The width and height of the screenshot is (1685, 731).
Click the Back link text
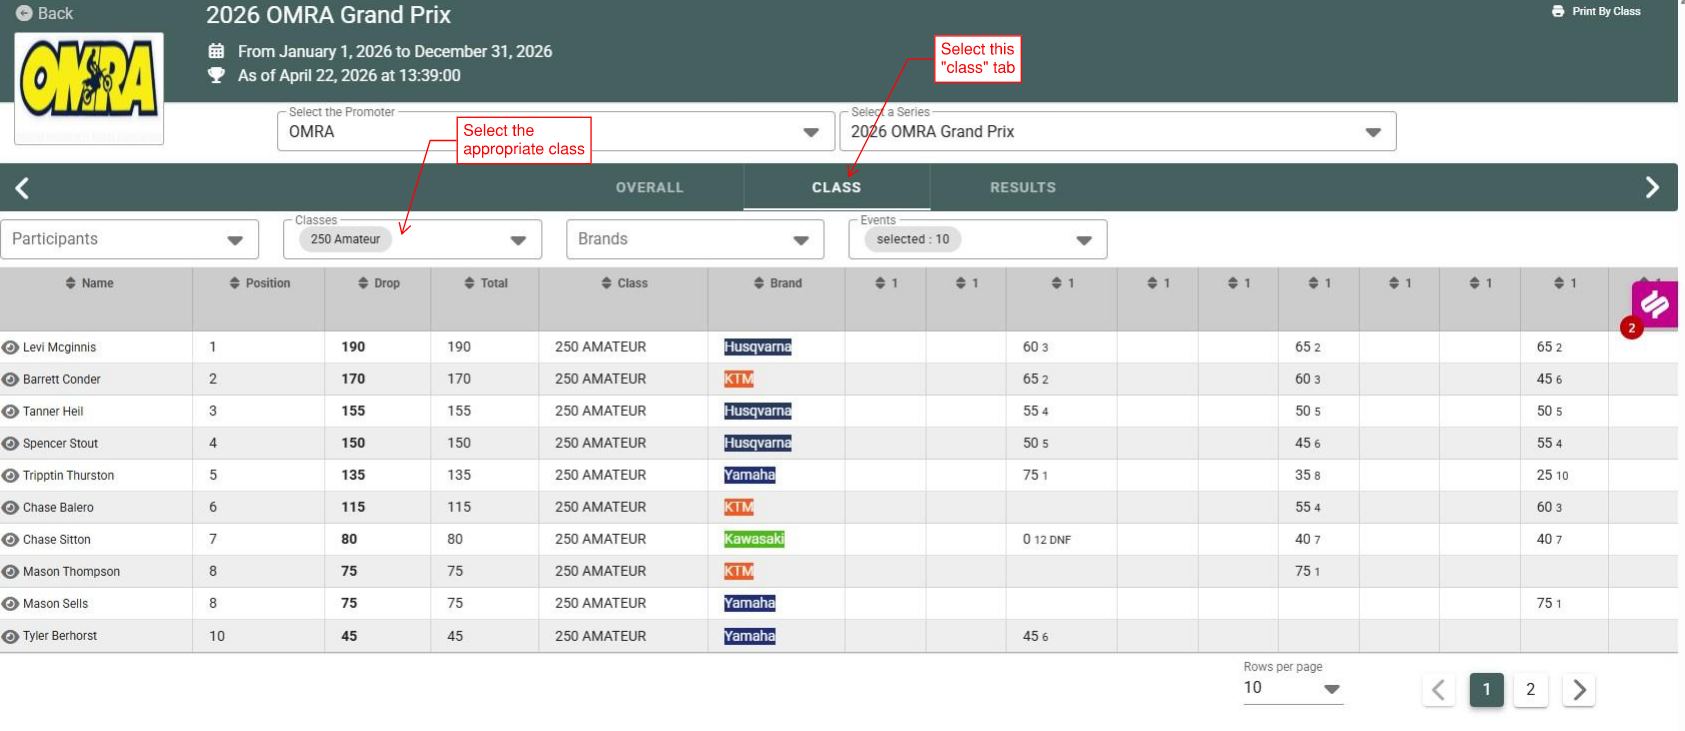coord(55,14)
